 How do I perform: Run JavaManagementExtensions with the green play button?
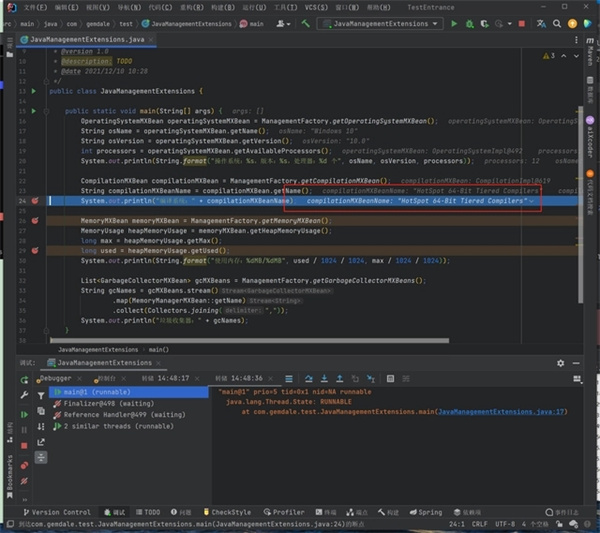[454, 24]
